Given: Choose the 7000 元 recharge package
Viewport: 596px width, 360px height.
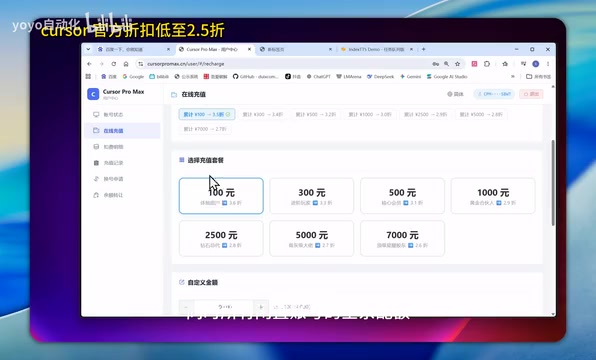Looking at the screenshot, I should click(403, 238).
